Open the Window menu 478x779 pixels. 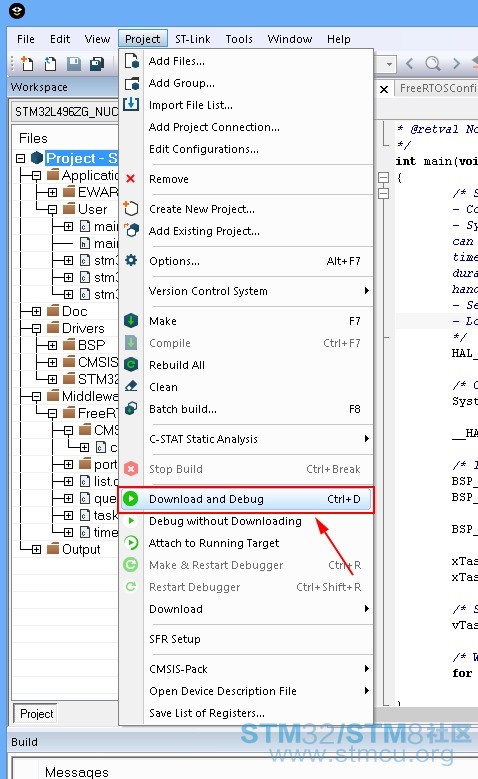[290, 39]
